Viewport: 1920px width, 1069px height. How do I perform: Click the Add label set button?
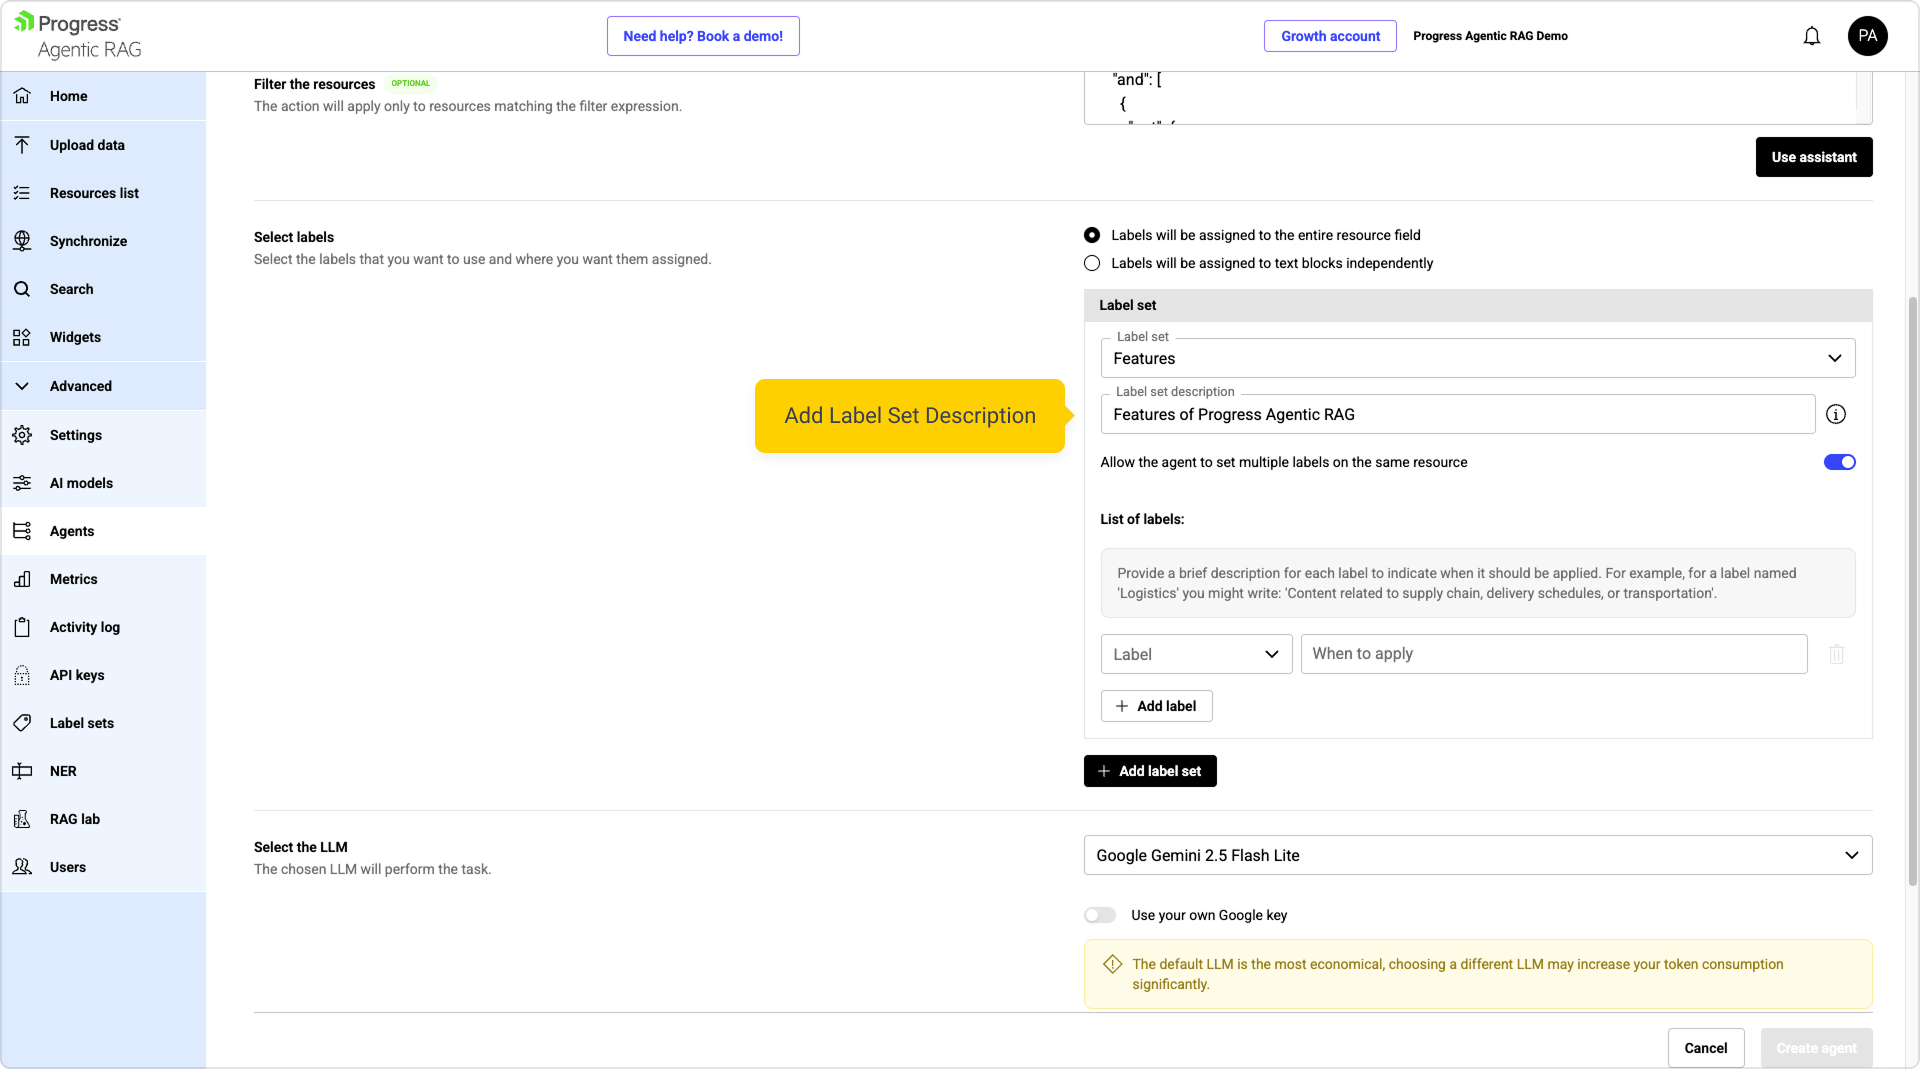point(1149,771)
